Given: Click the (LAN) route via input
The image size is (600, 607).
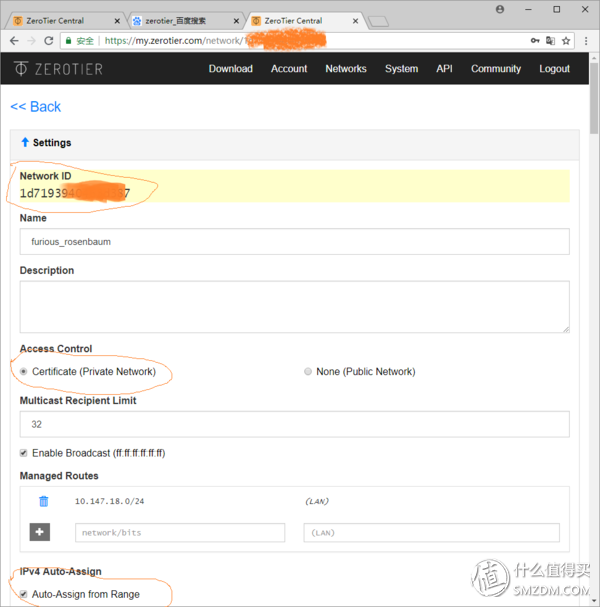Looking at the screenshot, I should (x=432, y=533).
